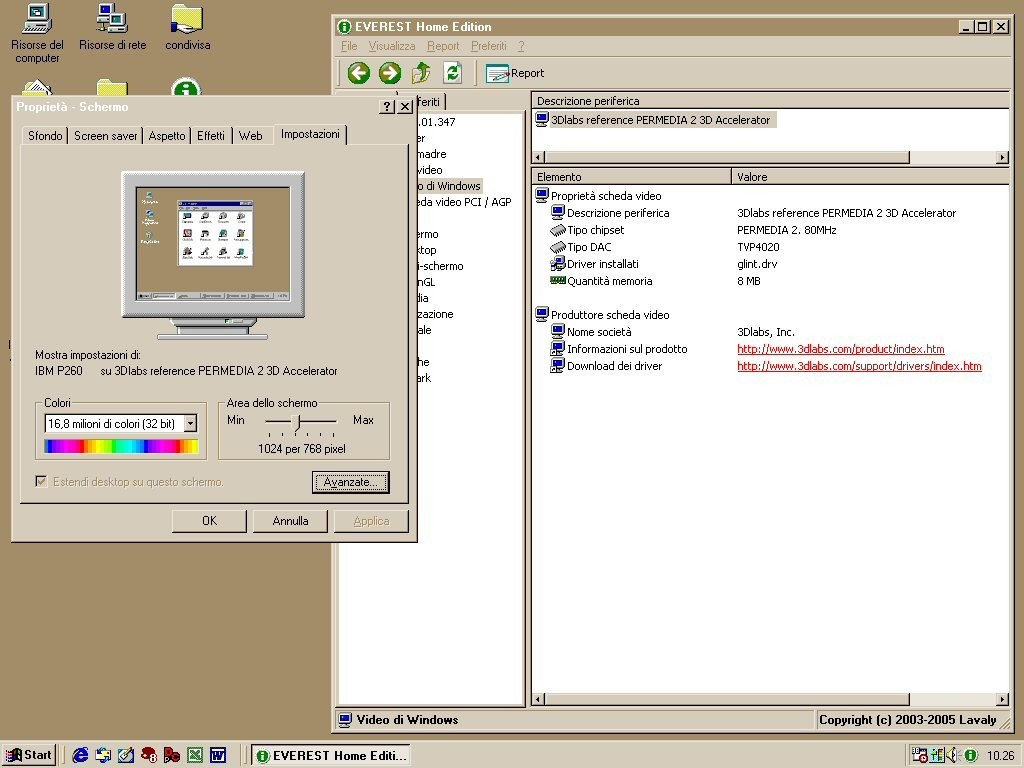Click the glint.drv value

757,264
